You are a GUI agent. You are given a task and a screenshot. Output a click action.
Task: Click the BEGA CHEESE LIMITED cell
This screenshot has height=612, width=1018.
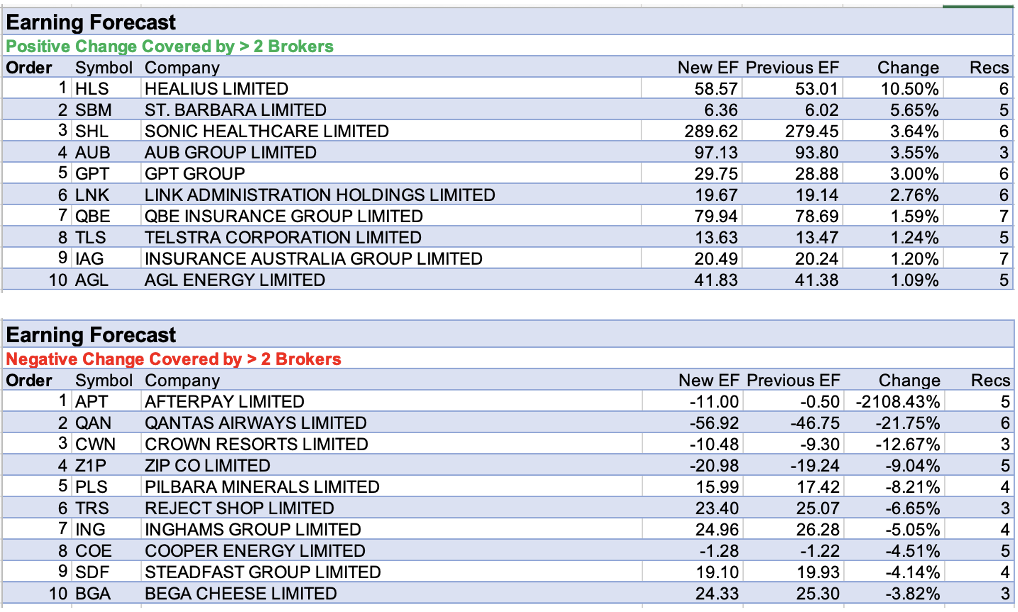tap(240, 594)
